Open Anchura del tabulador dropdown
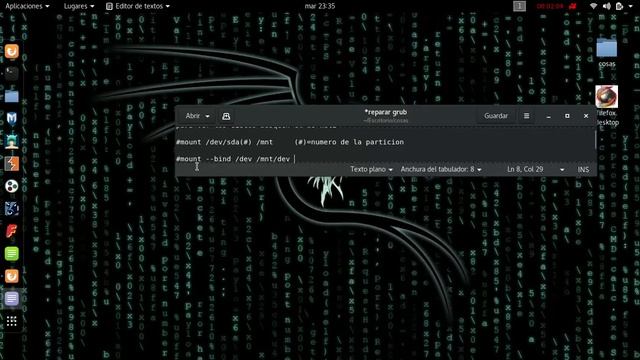640x360 pixels. 441,169
